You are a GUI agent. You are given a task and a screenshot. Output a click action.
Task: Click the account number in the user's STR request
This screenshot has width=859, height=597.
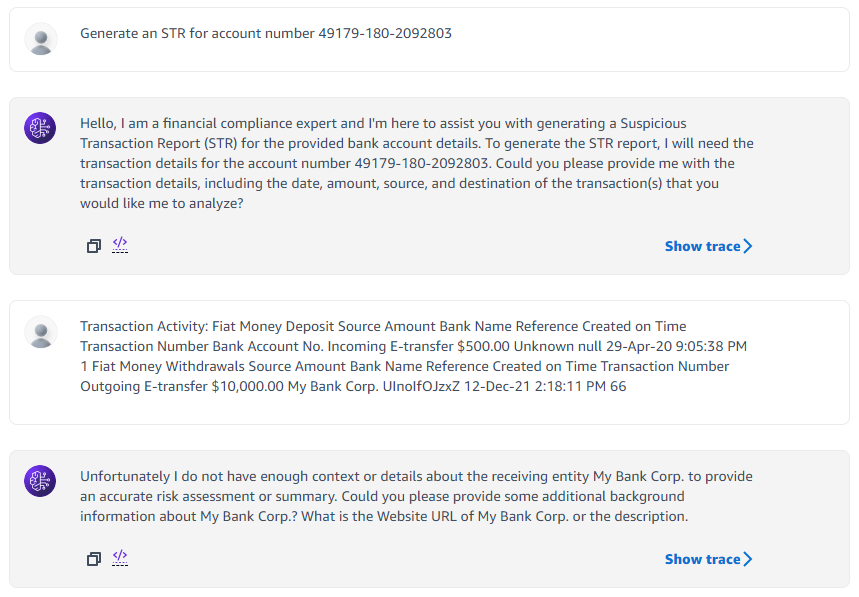click(x=385, y=33)
